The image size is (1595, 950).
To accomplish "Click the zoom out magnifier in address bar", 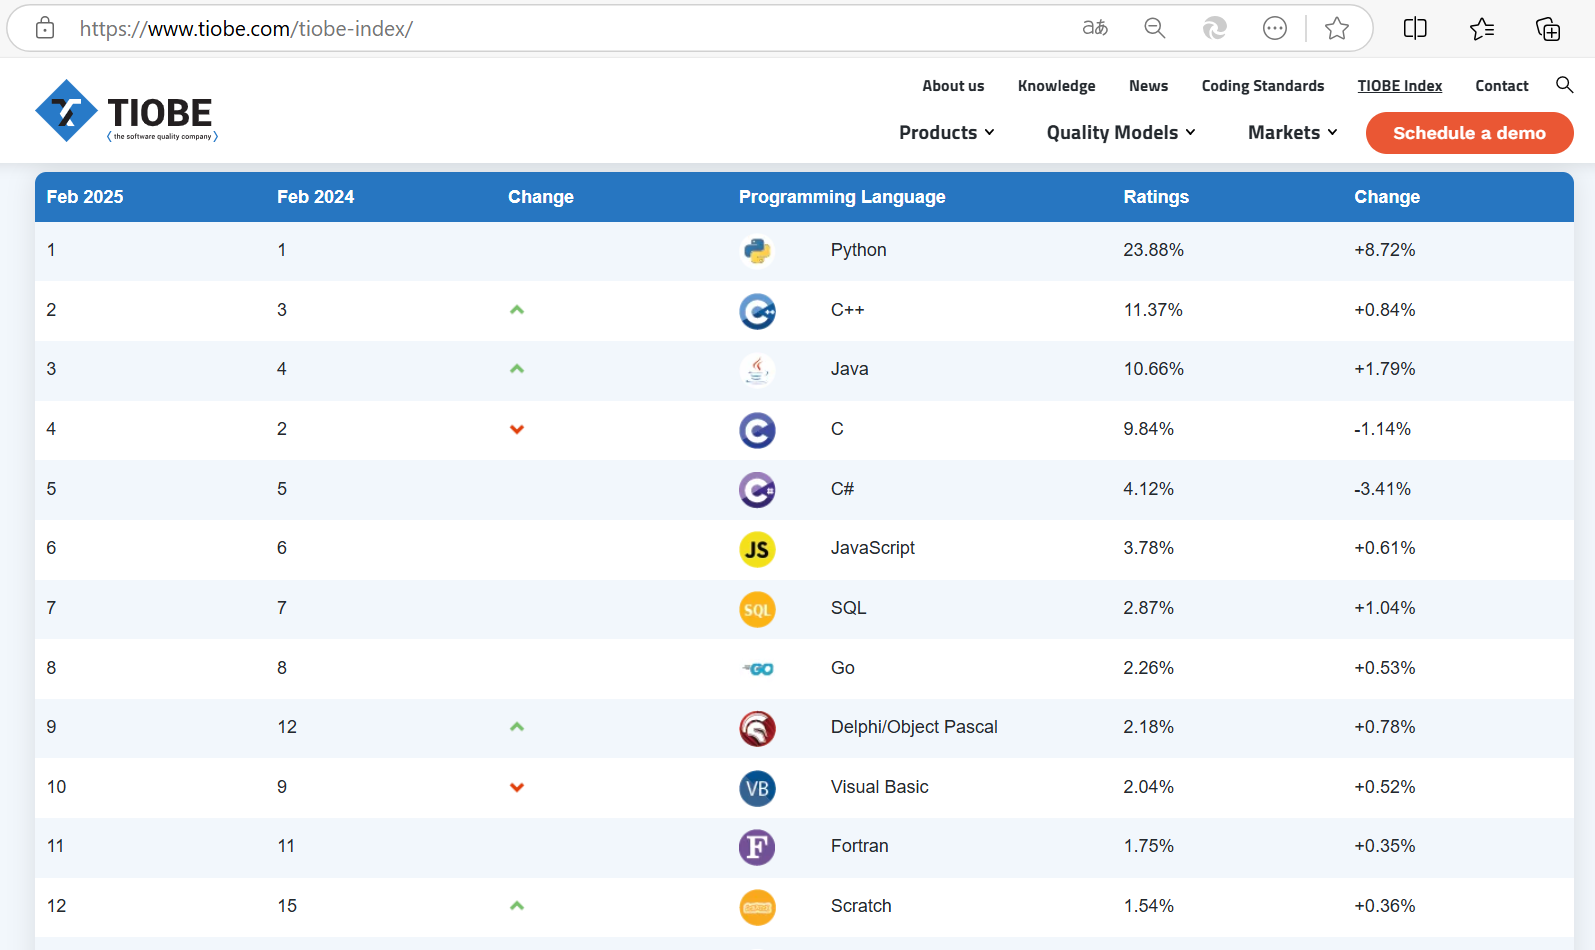I will 1155,28.
